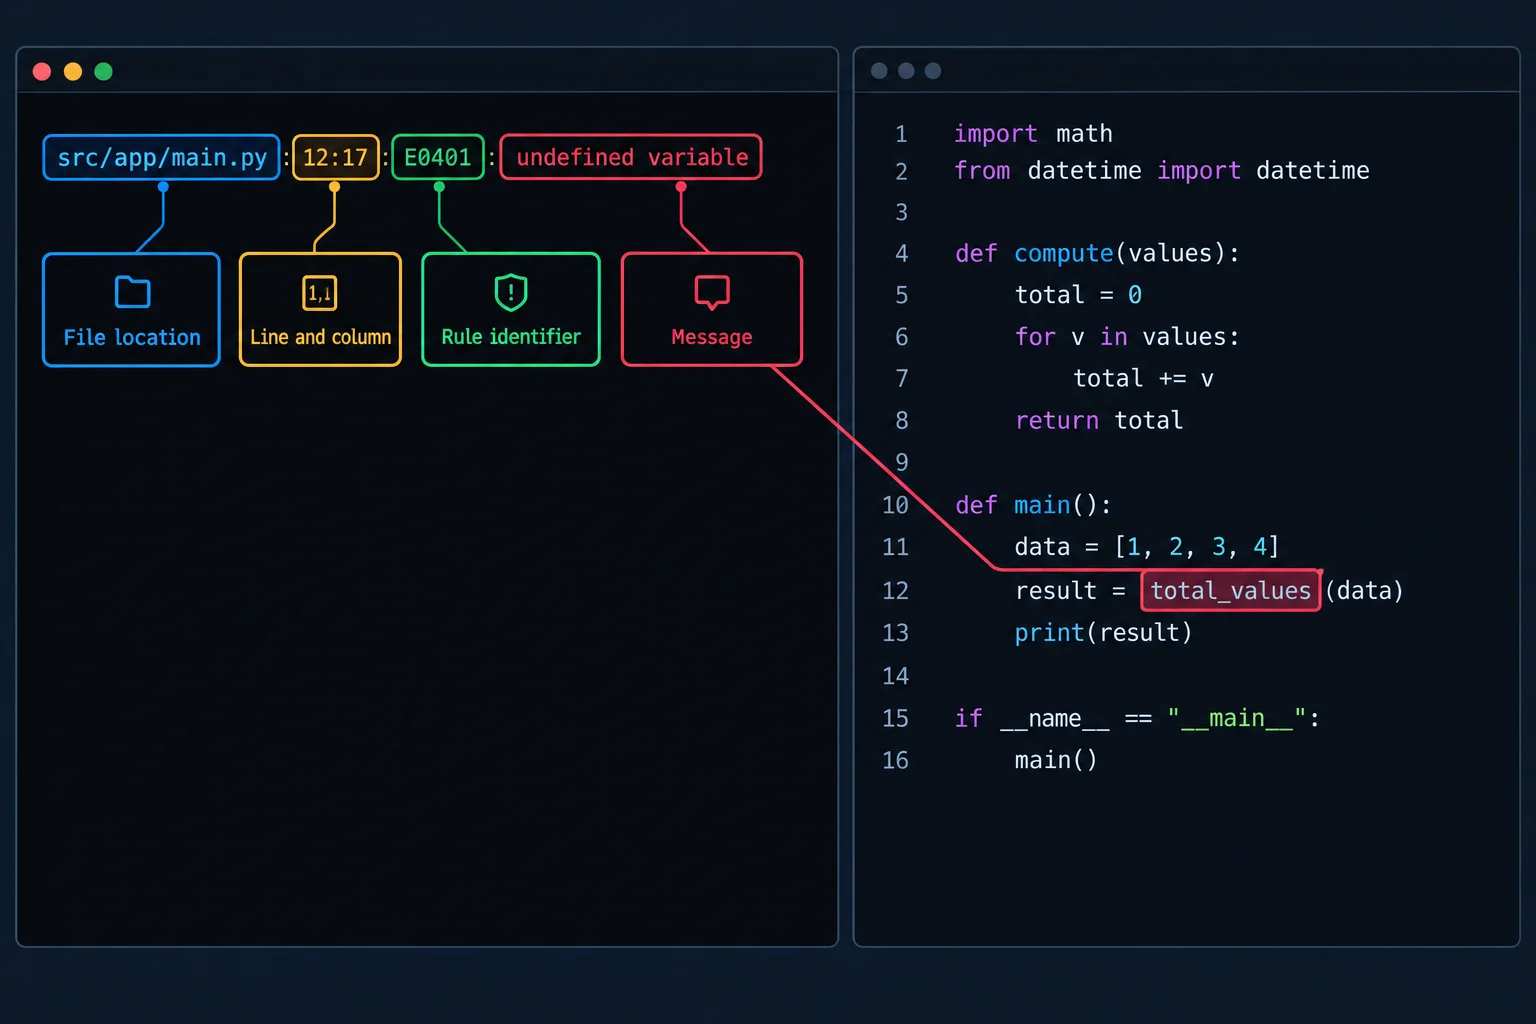Click the 'main()' call on line 16
This screenshot has height=1024, width=1536.
point(1056,760)
